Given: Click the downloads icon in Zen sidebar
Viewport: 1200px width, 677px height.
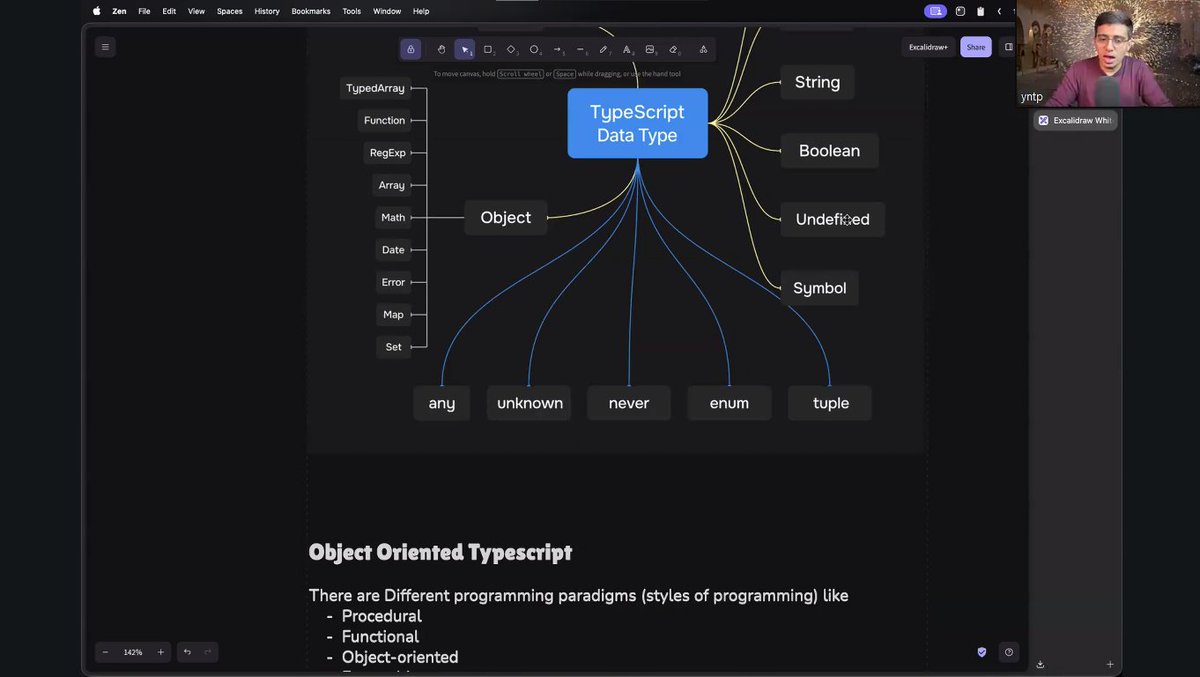Looking at the screenshot, I should coord(1040,664).
